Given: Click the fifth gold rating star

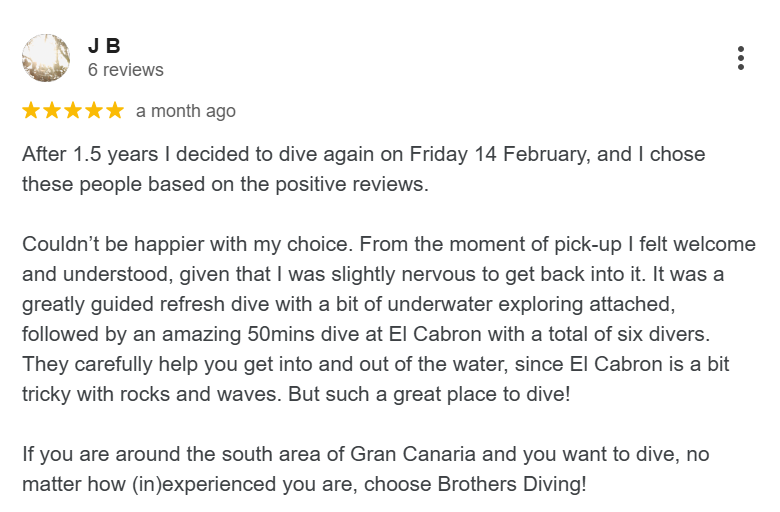Looking at the screenshot, I should pyautogui.click(x=114, y=110).
